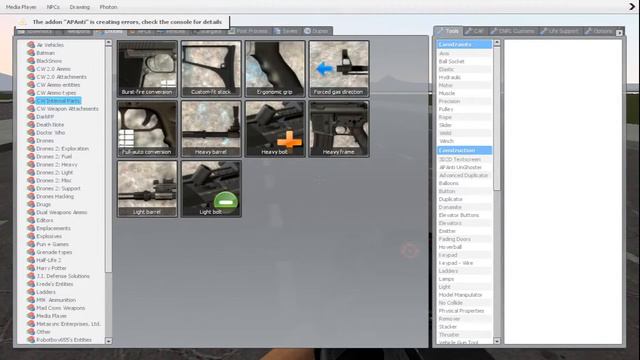Click the Other category icon

[x=31, y=332]
